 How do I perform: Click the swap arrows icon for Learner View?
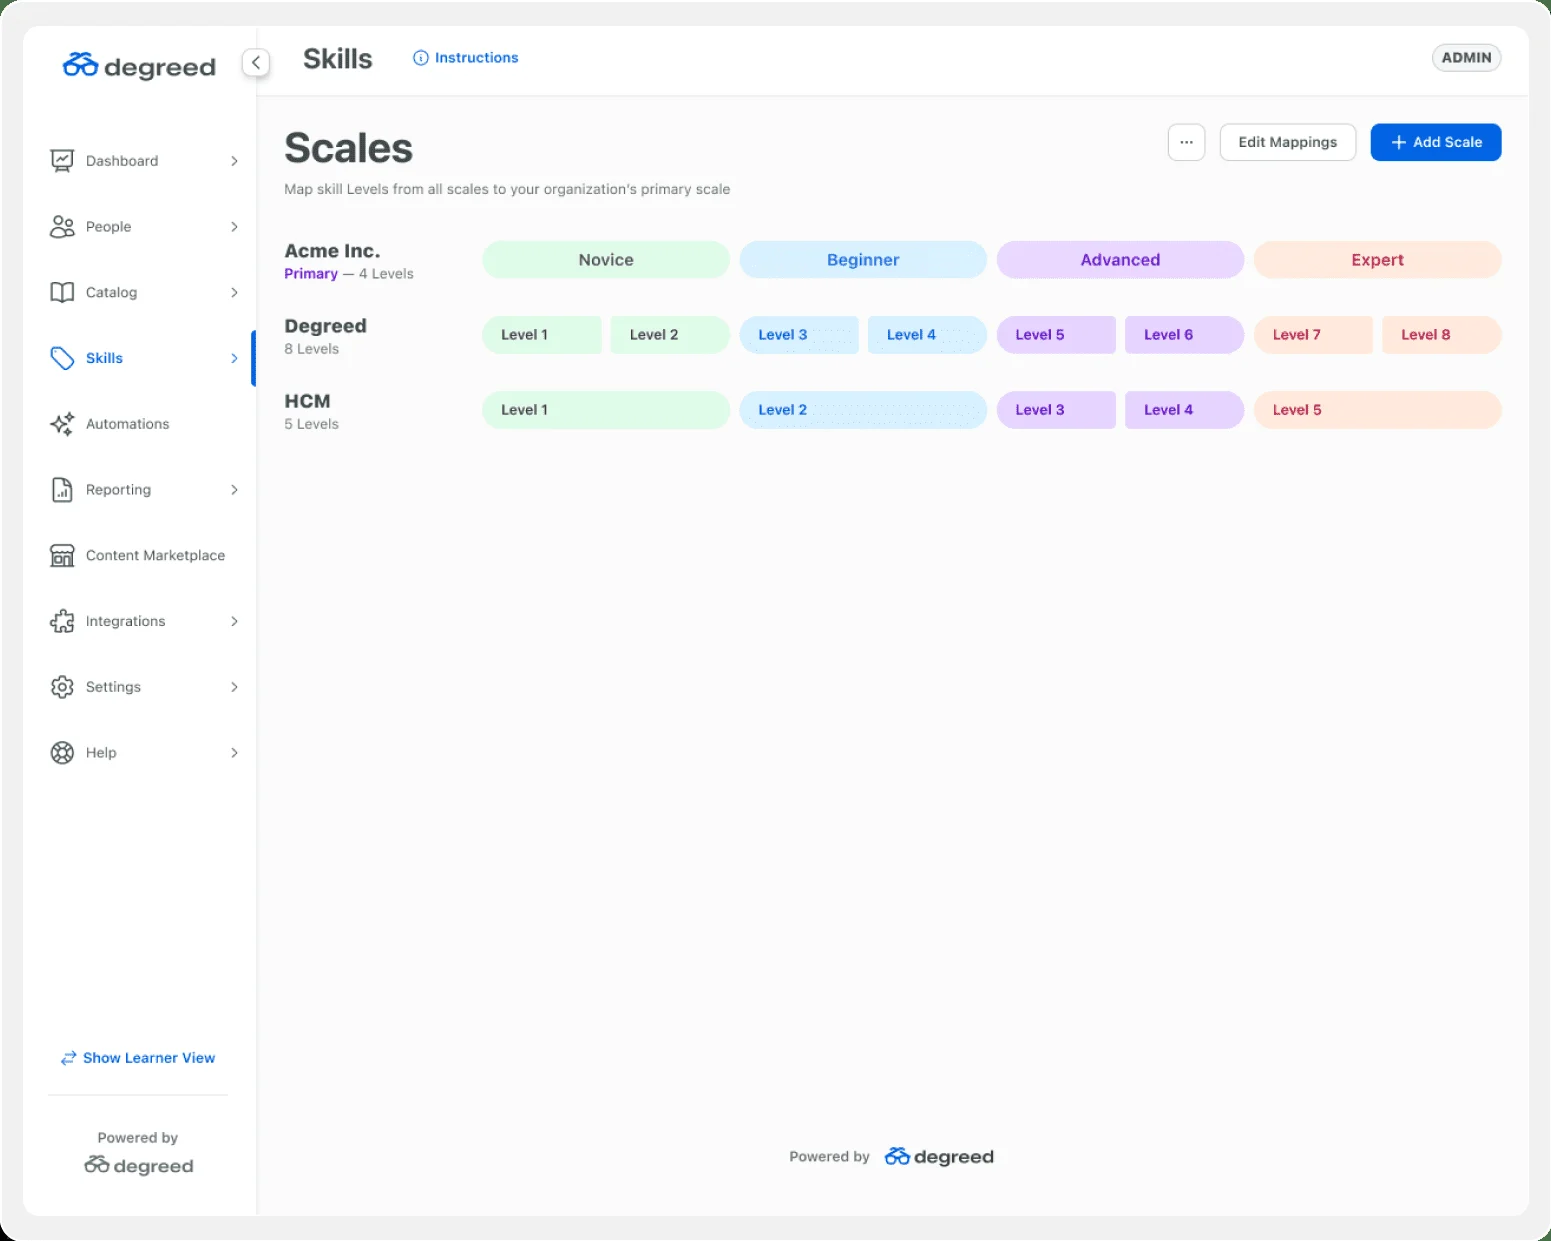[x=68, y=1058]
